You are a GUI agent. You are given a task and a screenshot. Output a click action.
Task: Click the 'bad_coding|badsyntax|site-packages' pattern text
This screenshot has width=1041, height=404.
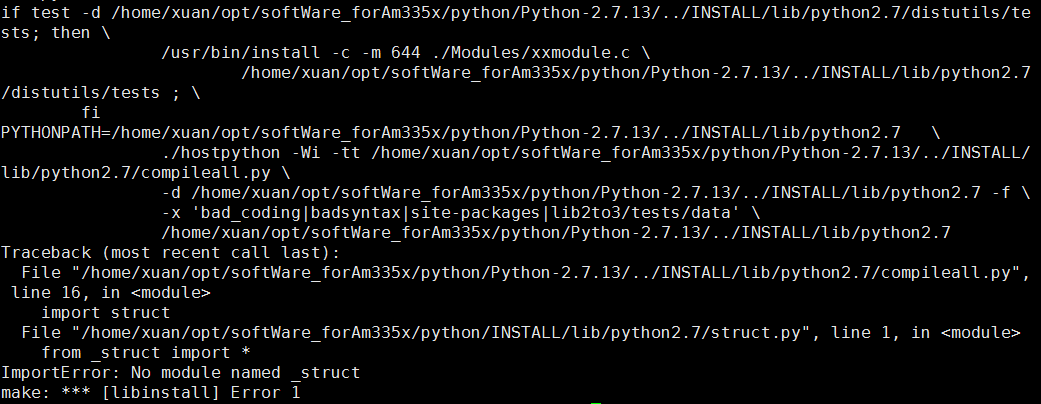(x=370, y=213)
